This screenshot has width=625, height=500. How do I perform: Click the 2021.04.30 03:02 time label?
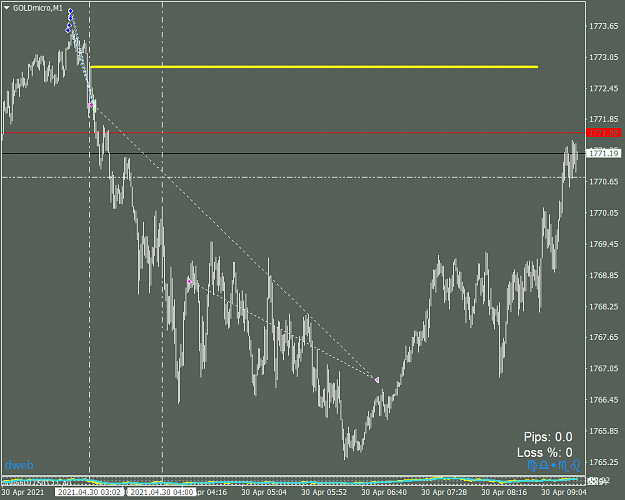point(89,492)
